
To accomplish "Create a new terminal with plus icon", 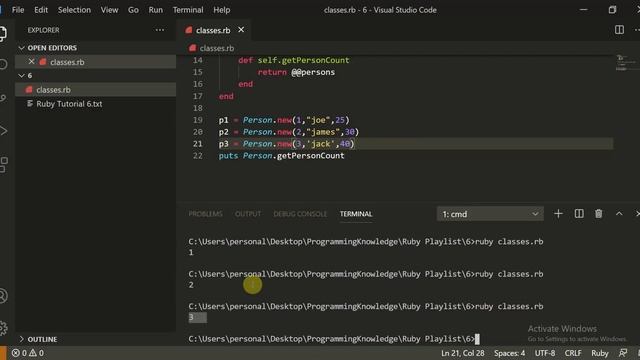I will point(558,214).
